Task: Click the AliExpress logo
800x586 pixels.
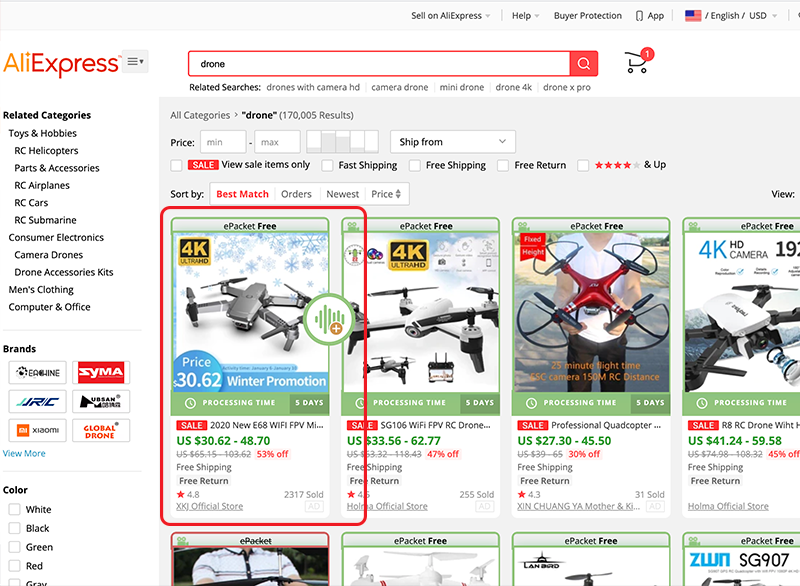Action: (62, 62)
